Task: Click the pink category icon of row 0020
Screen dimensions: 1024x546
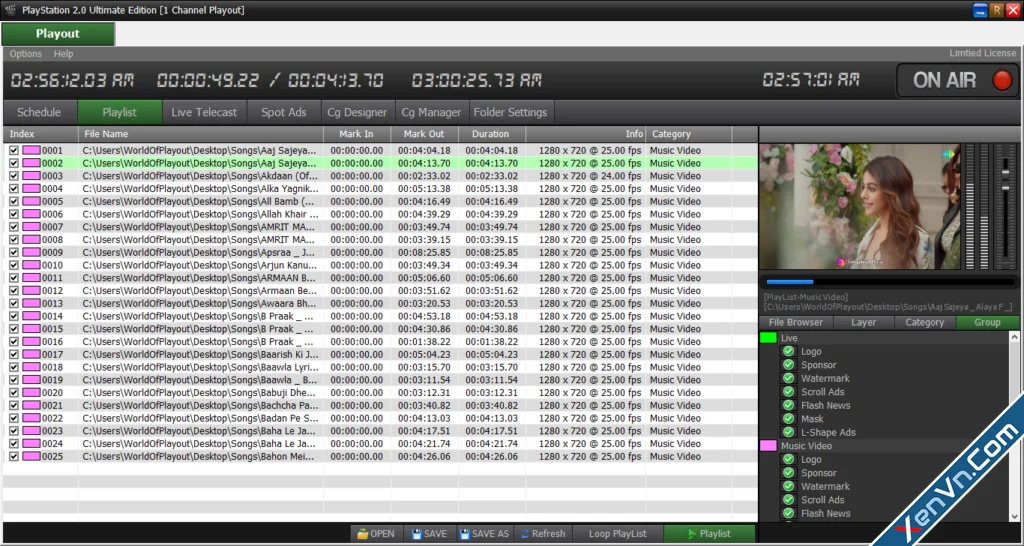Action: (x=31, y=393)
